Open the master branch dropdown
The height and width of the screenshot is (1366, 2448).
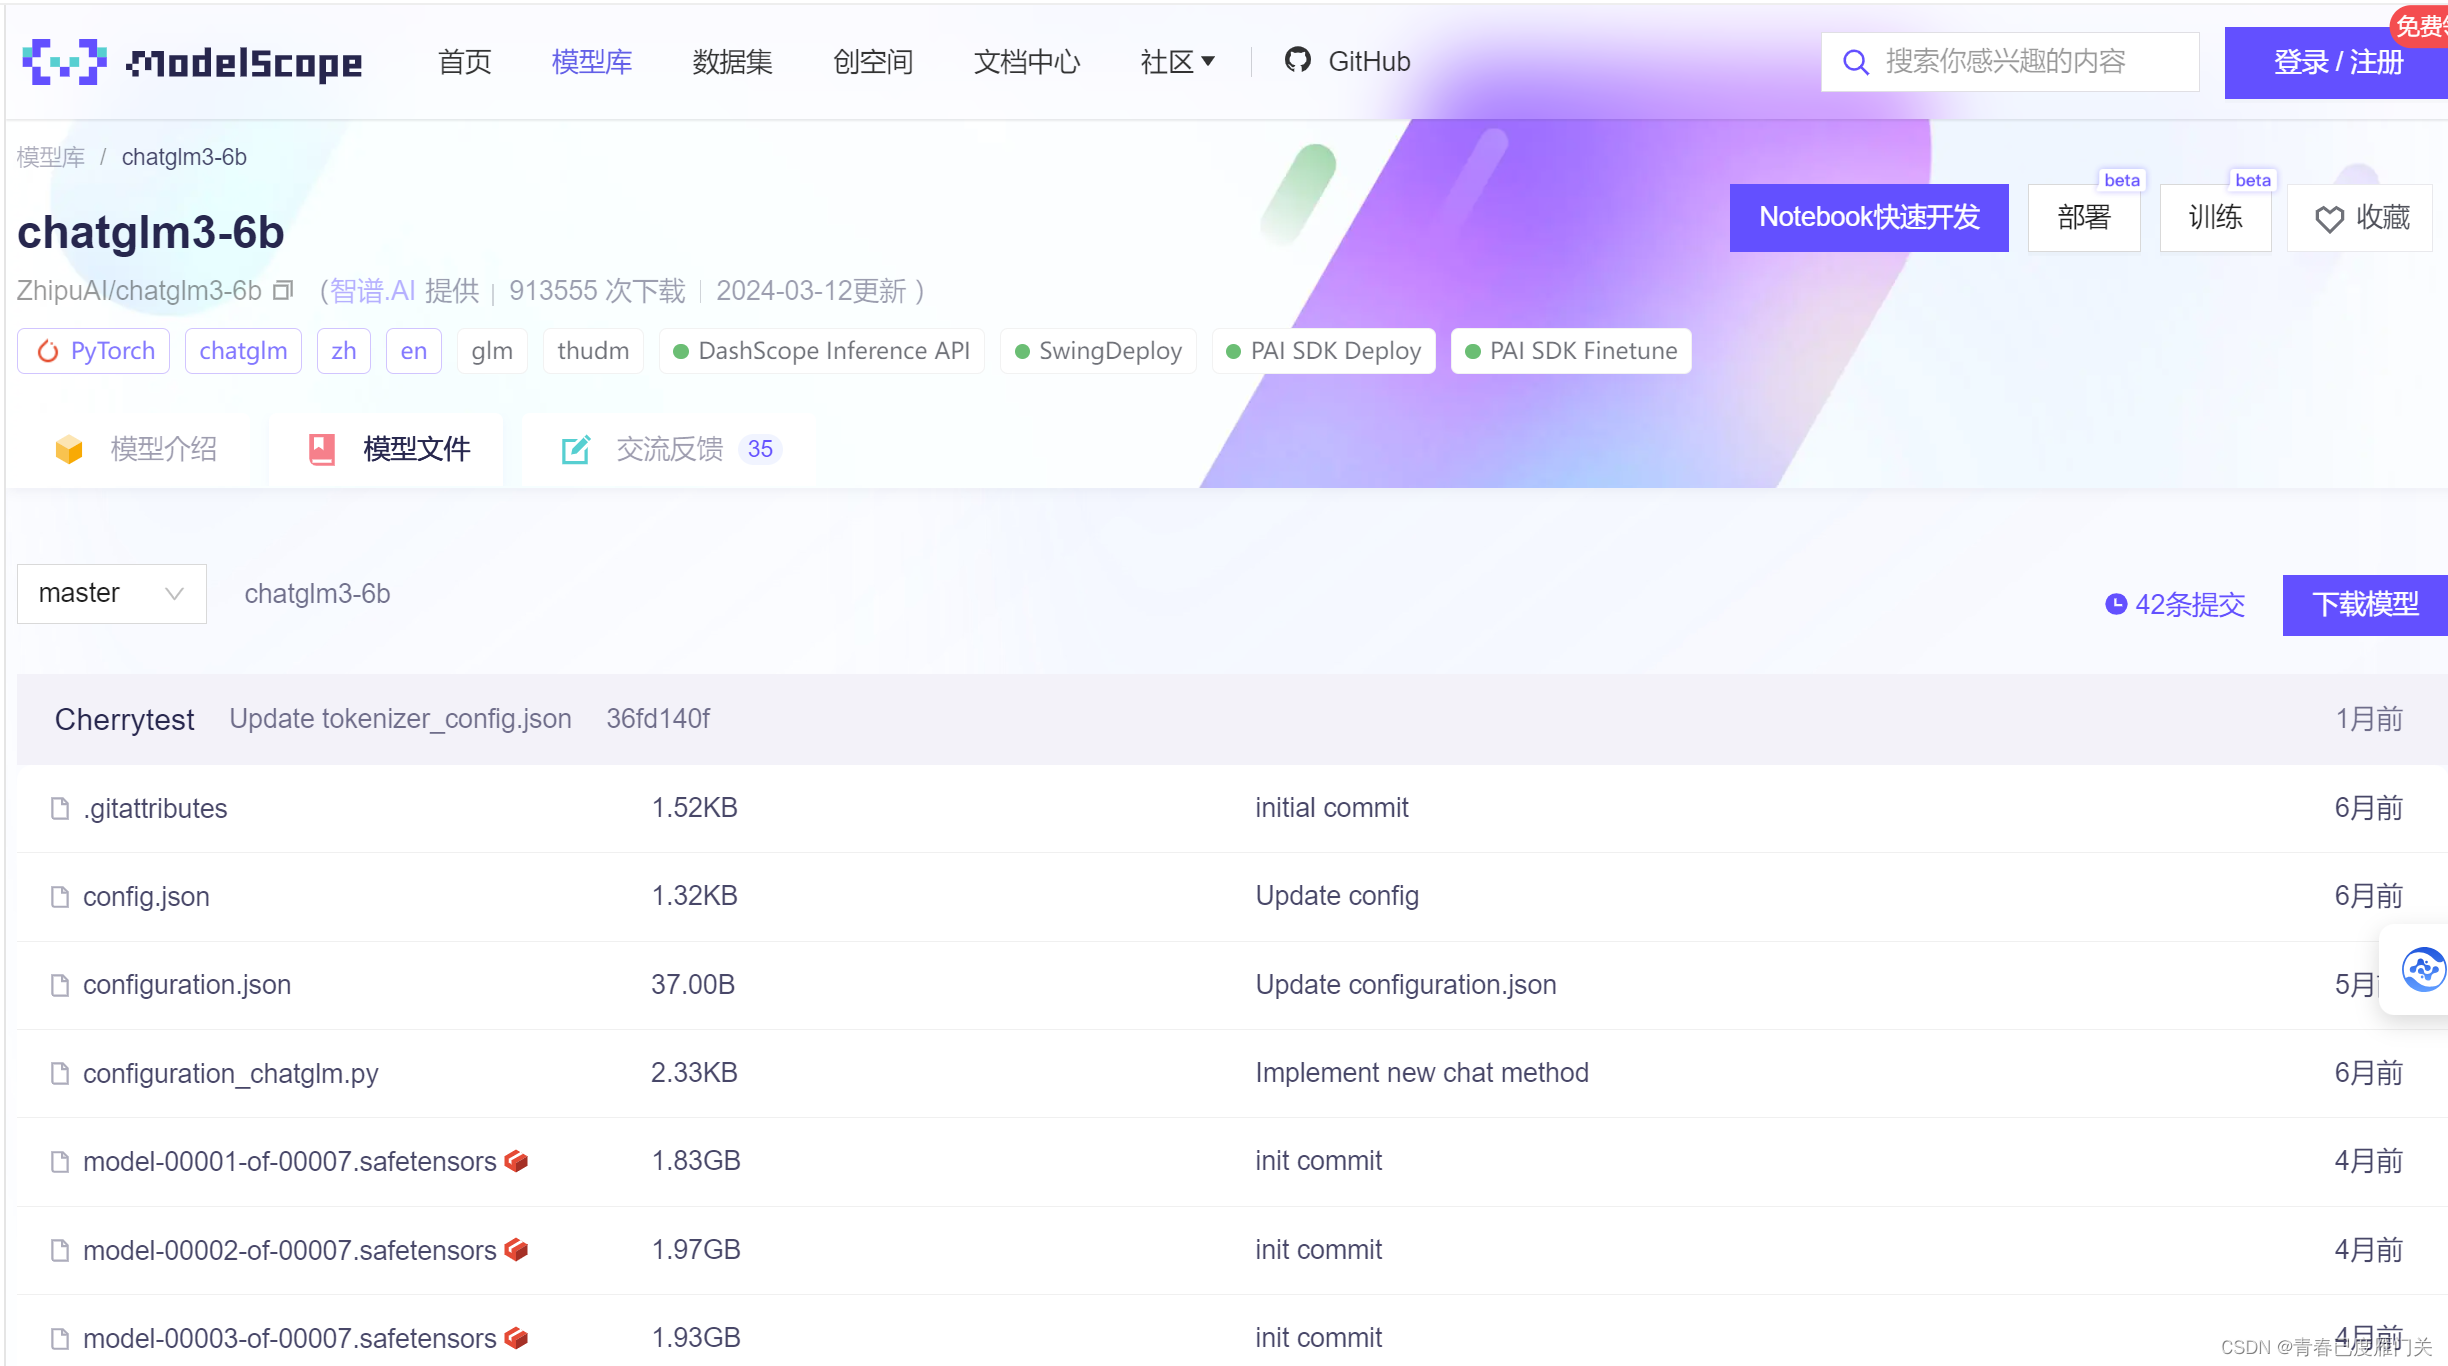(111, 594)
